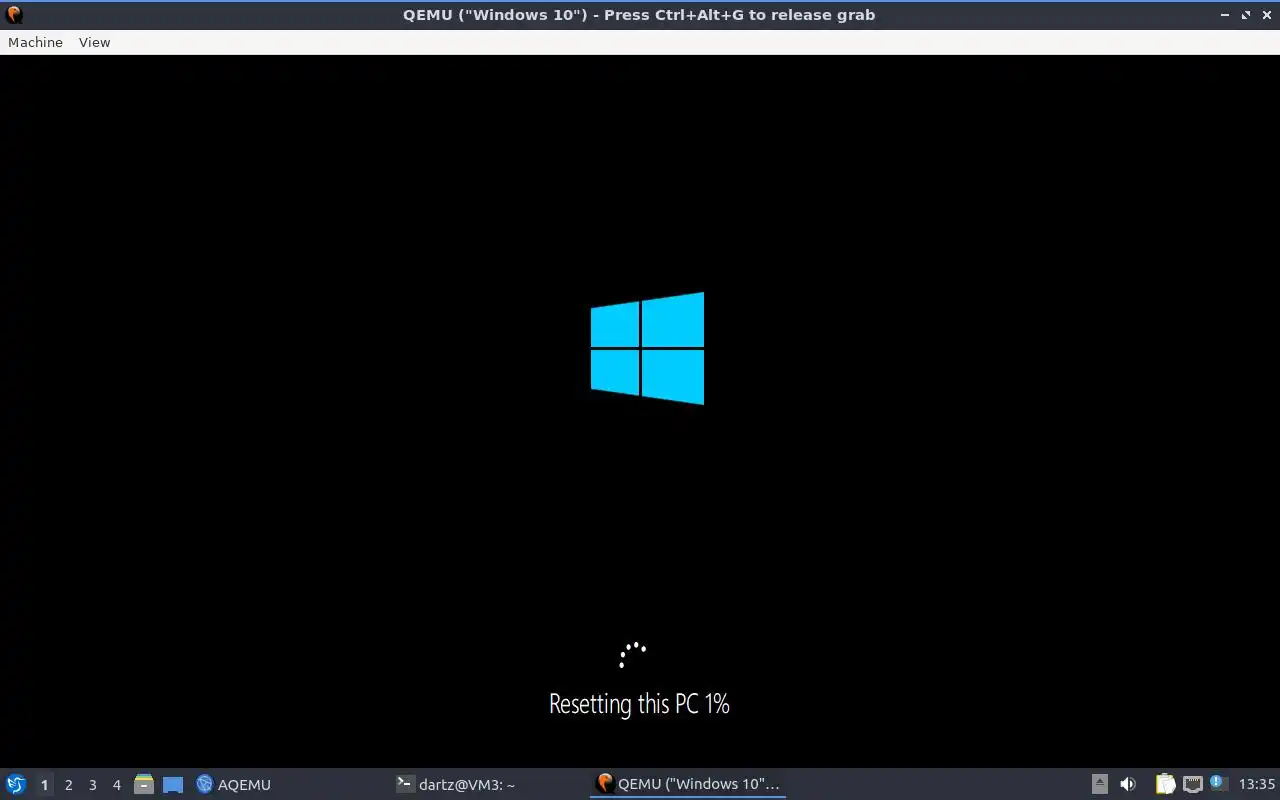The width and height of the screenshot is (1280, 800).
Task: Switch to workspace 4
Action: tap(116, 785)
